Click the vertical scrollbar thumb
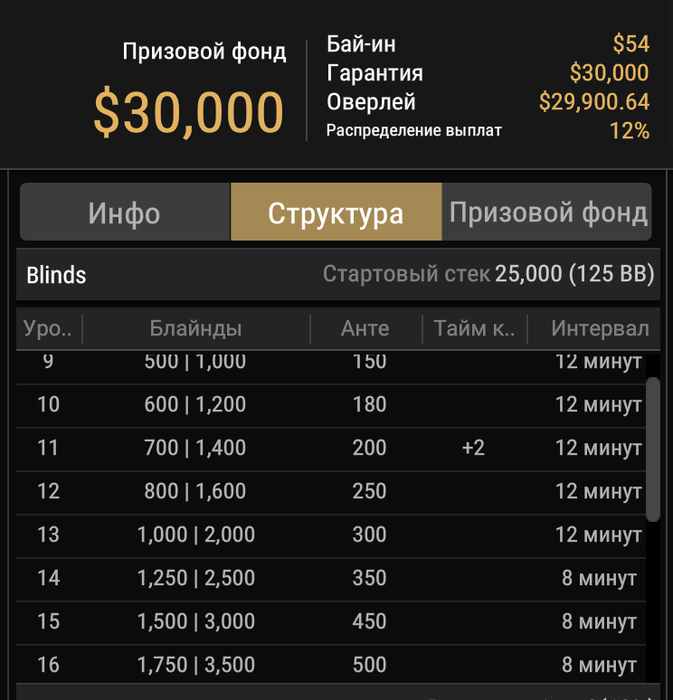 point(653,449)
